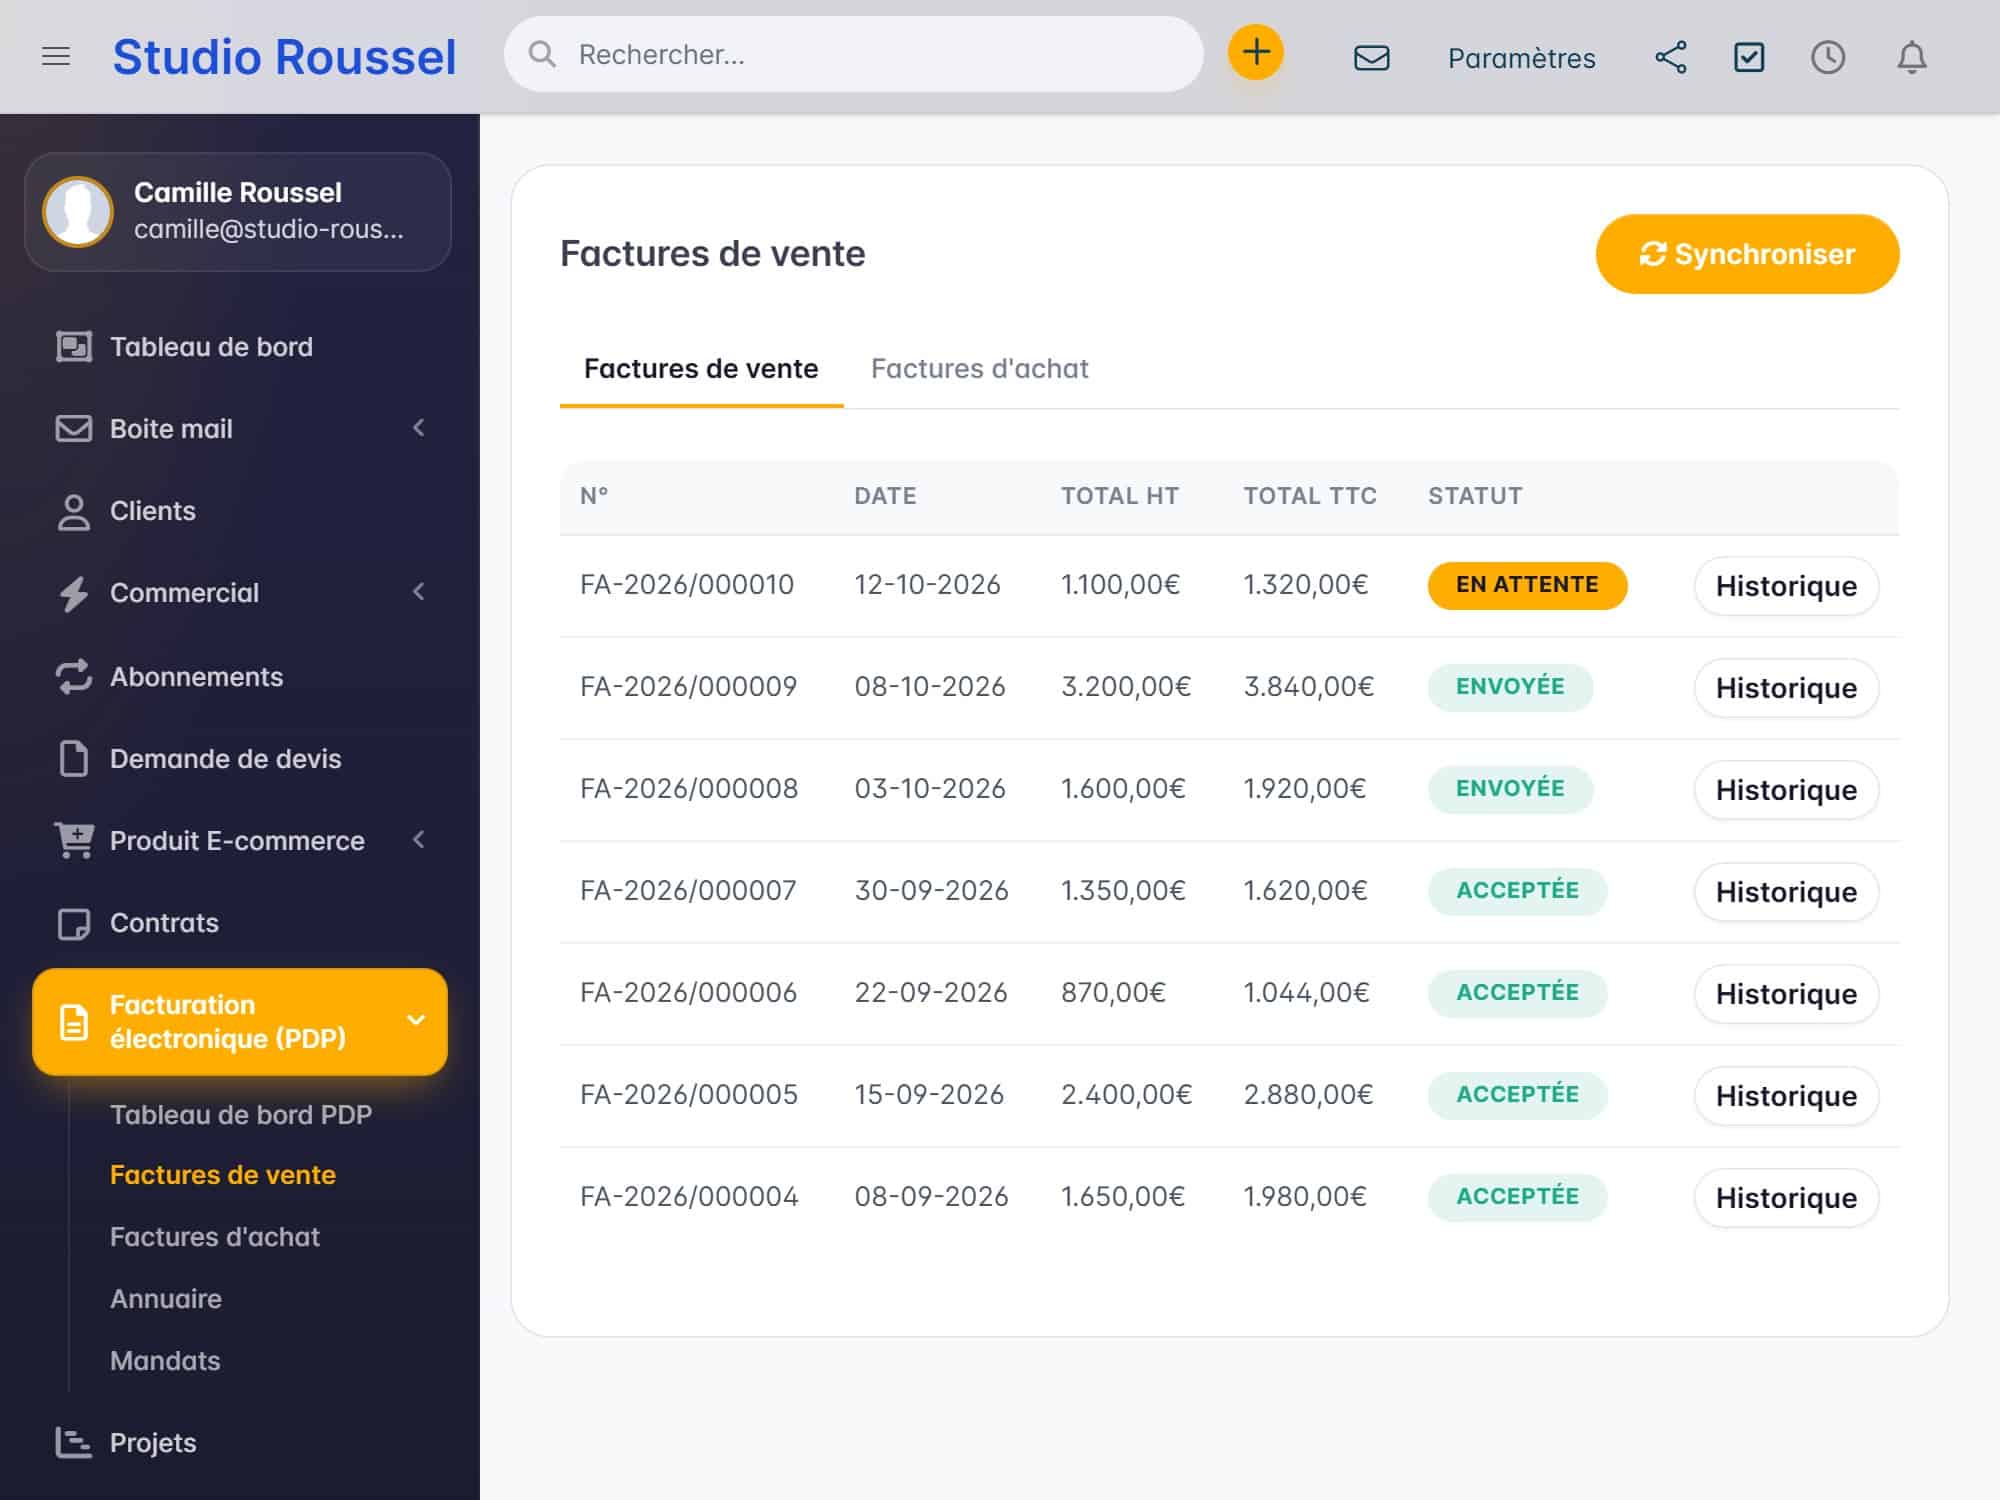Open Paramètres in the top bar

[x=1521, y=58]
